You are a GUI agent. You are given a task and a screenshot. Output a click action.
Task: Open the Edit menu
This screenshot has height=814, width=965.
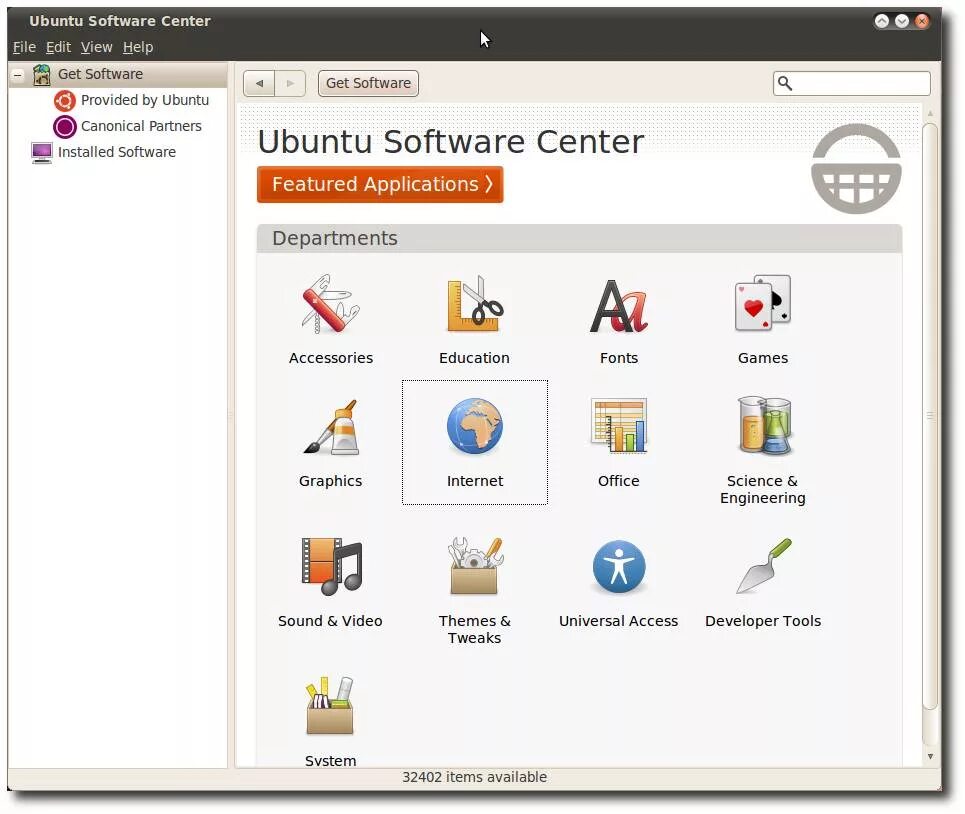pyautogui.click(x=58, y=47)
